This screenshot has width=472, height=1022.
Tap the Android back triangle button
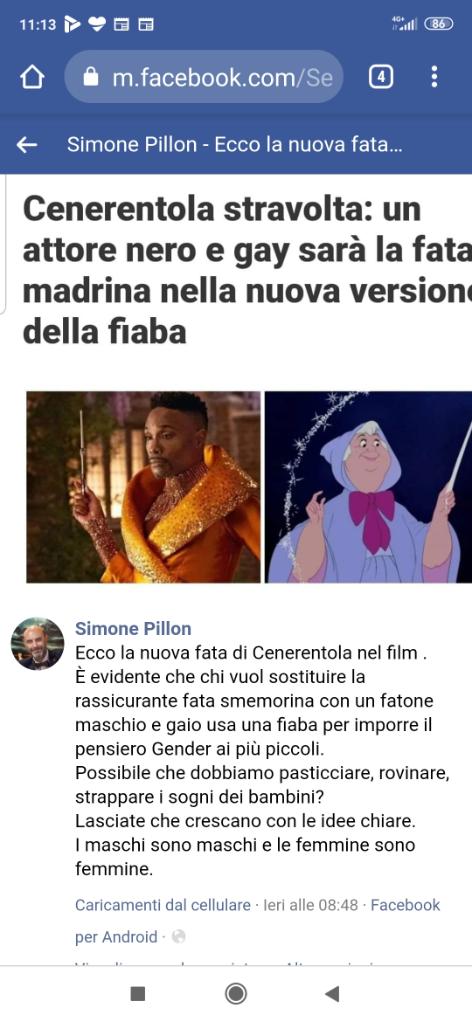coord(332,993)
